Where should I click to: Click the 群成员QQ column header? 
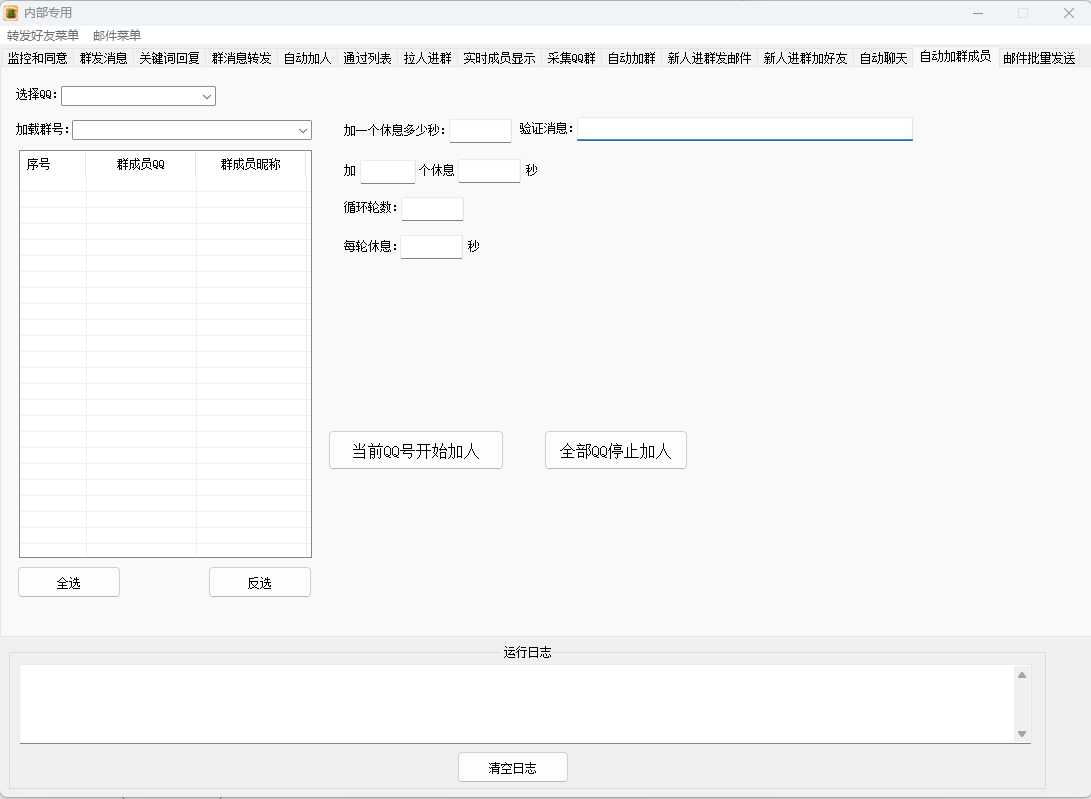pos(140,164)
